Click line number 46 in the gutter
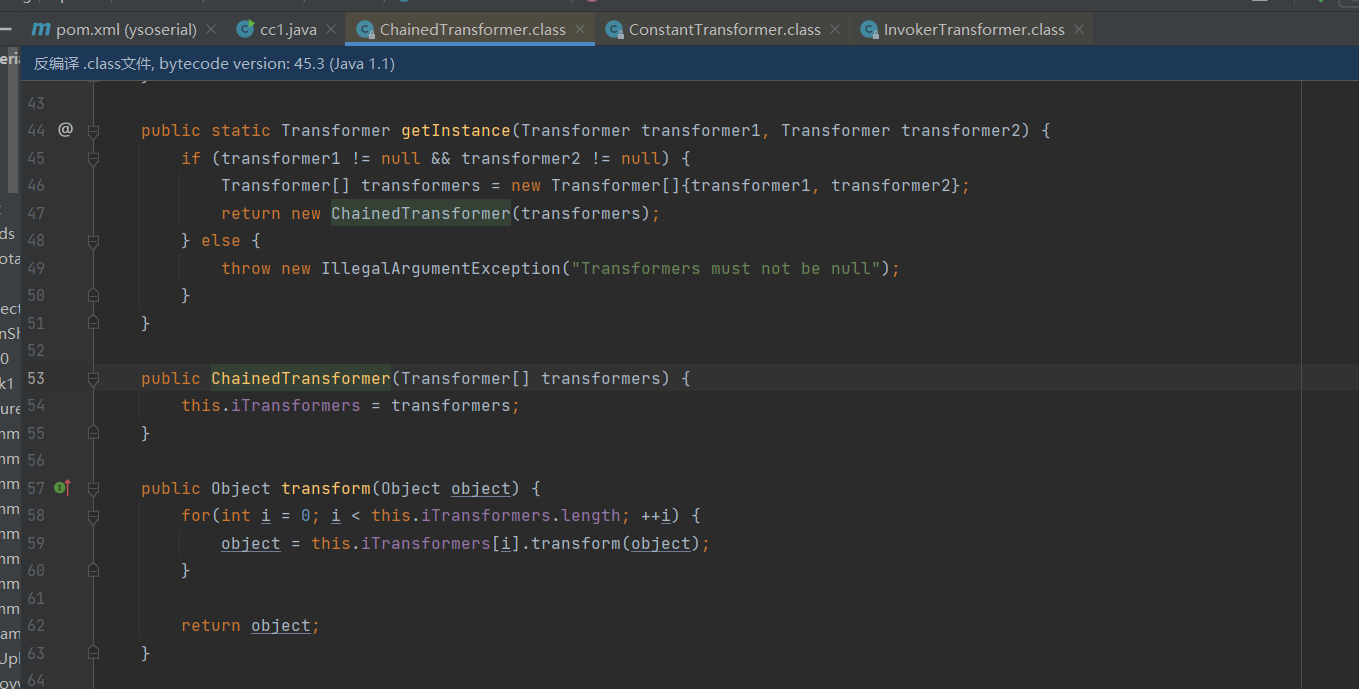This screenshot has width=1359, height=689. coord(36,186)
